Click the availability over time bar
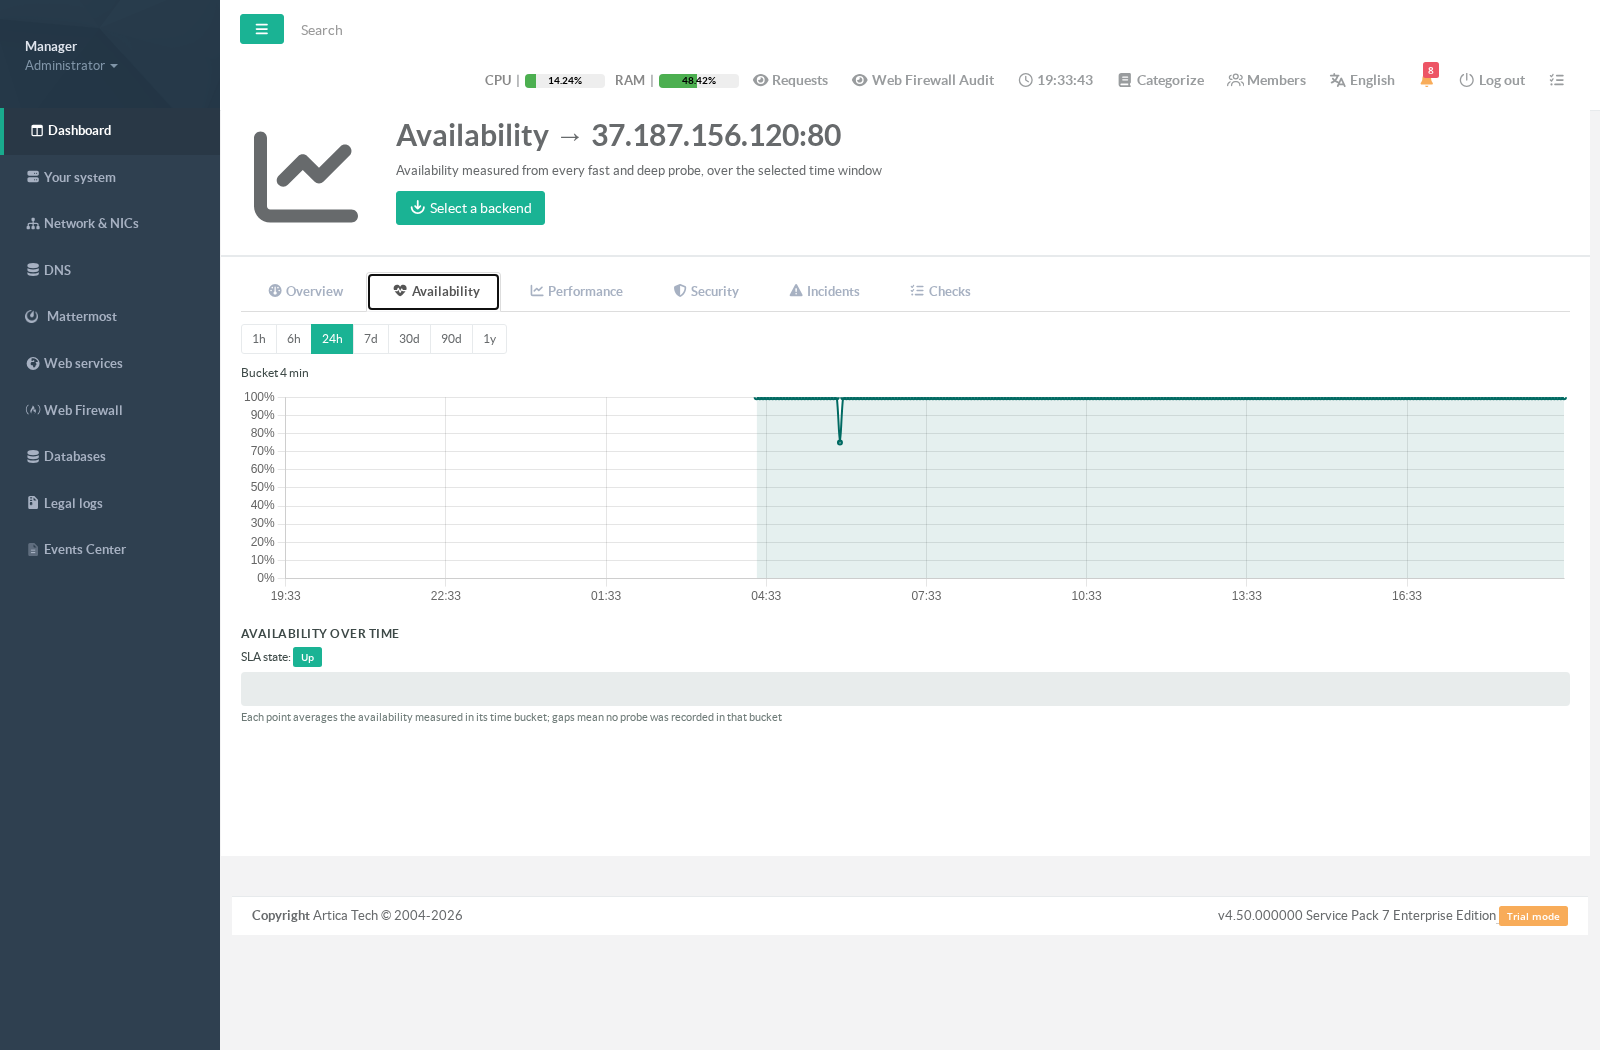 pos(905,689)
